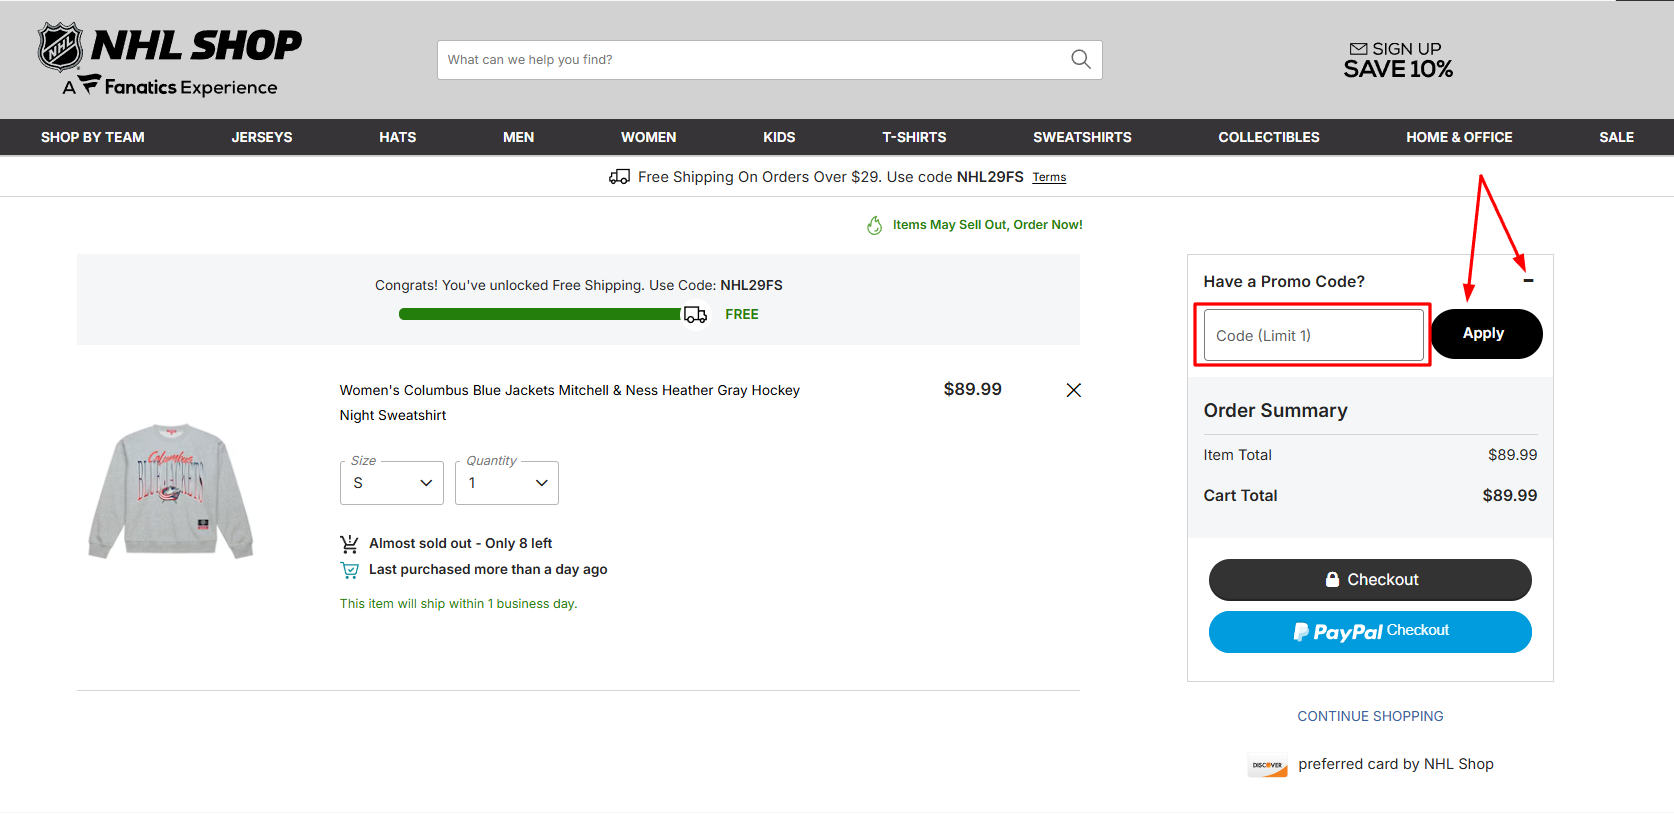
Task: Open the Sale menu
Action: click(x=1616, y=137)
